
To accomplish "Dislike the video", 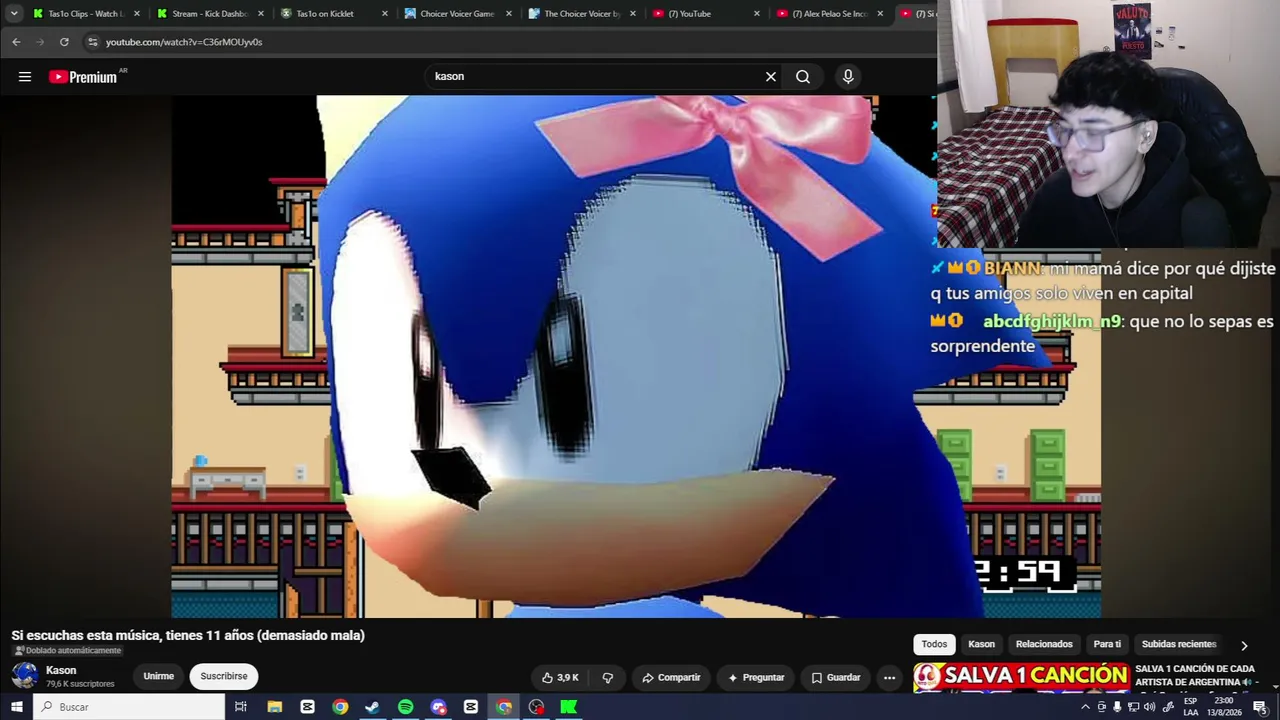I will [x=607, y=677].
